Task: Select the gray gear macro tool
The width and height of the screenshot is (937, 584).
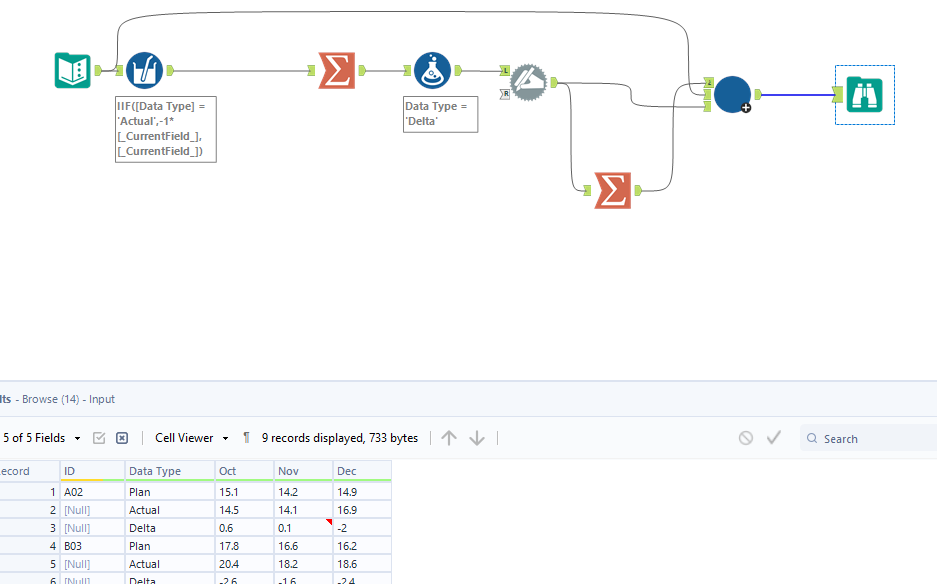Action: coord(529,83)
